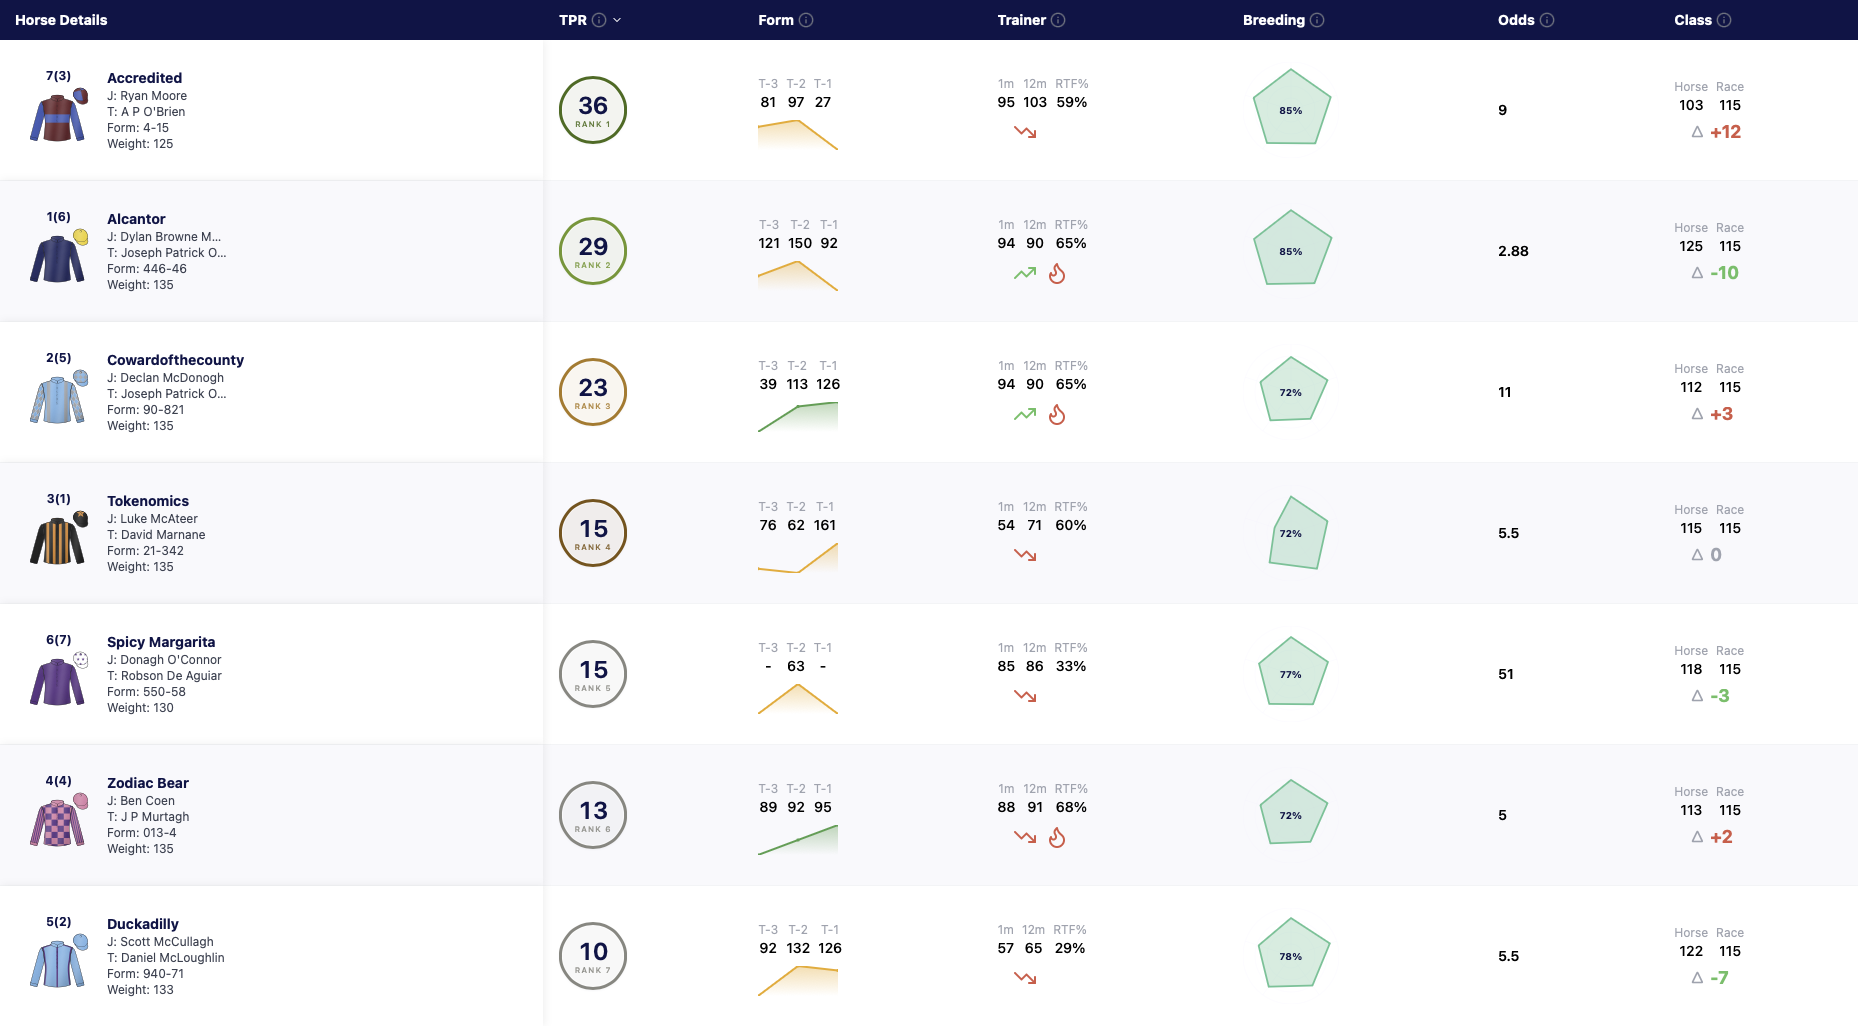Screen dimensions: 1858x1026
Task: Click Zodiac Bear's trainer flame icon
Action: 1057,837
